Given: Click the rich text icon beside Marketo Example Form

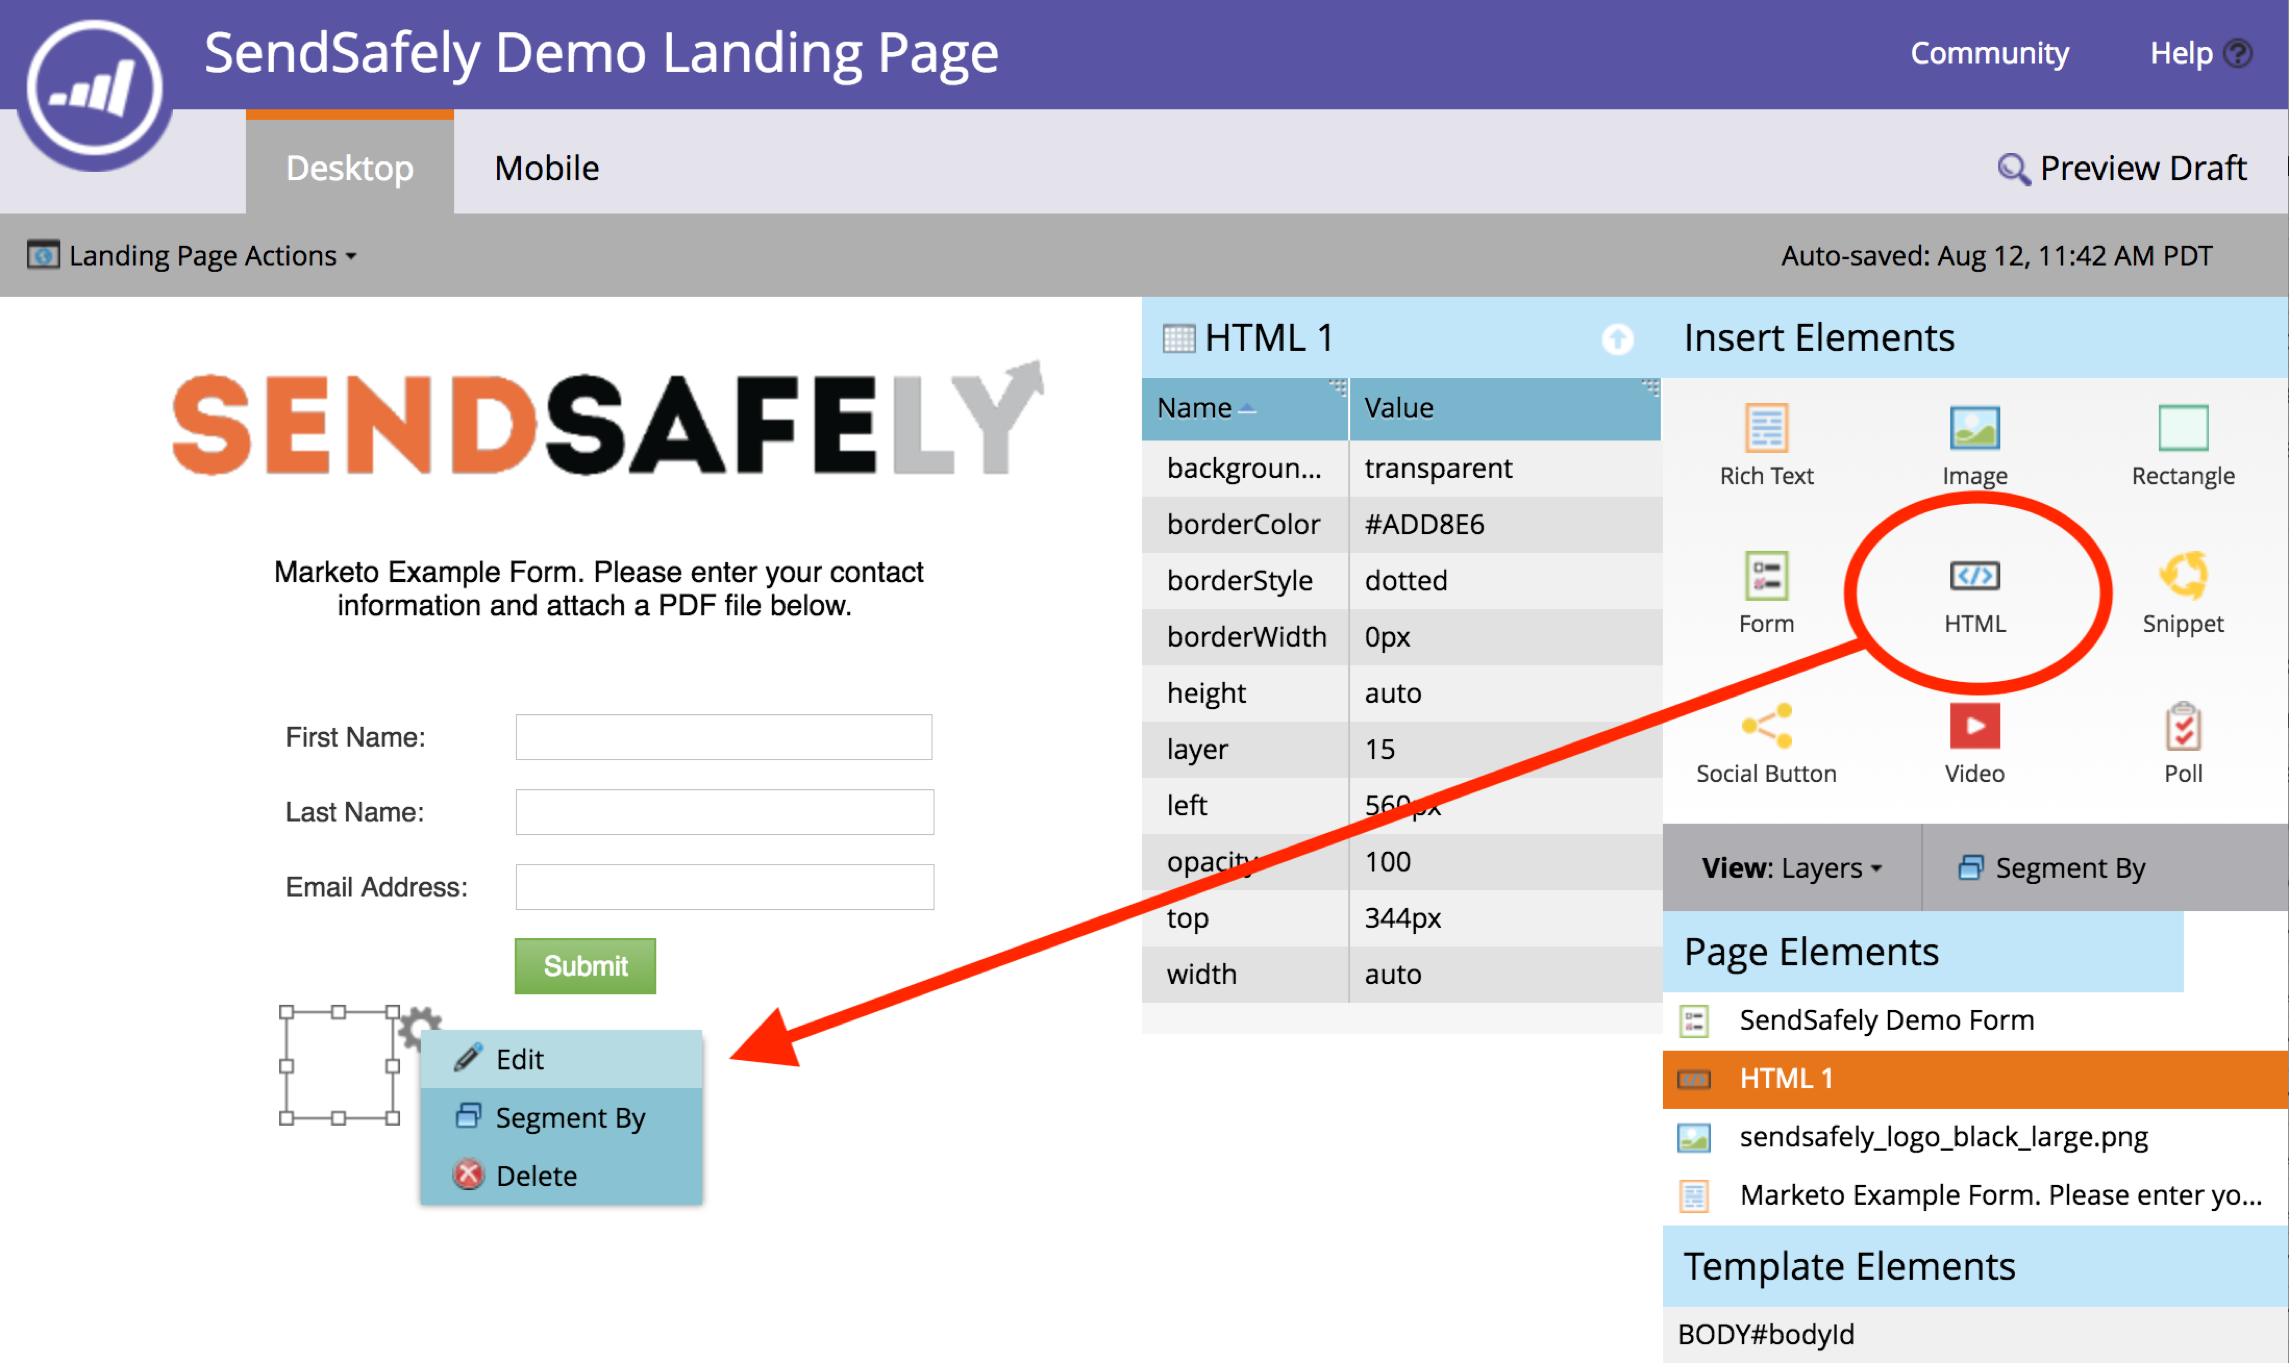Looking at the screenshot, I should (1694, 1196).
